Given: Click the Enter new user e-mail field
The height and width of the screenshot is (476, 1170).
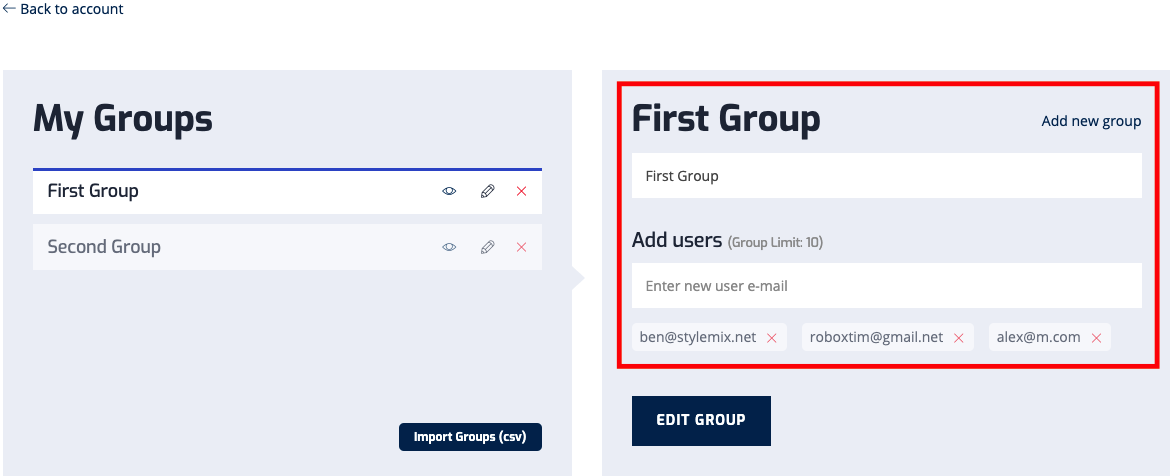Looking at the screenshot, I should pyautogui.click(x=886, y=286).
